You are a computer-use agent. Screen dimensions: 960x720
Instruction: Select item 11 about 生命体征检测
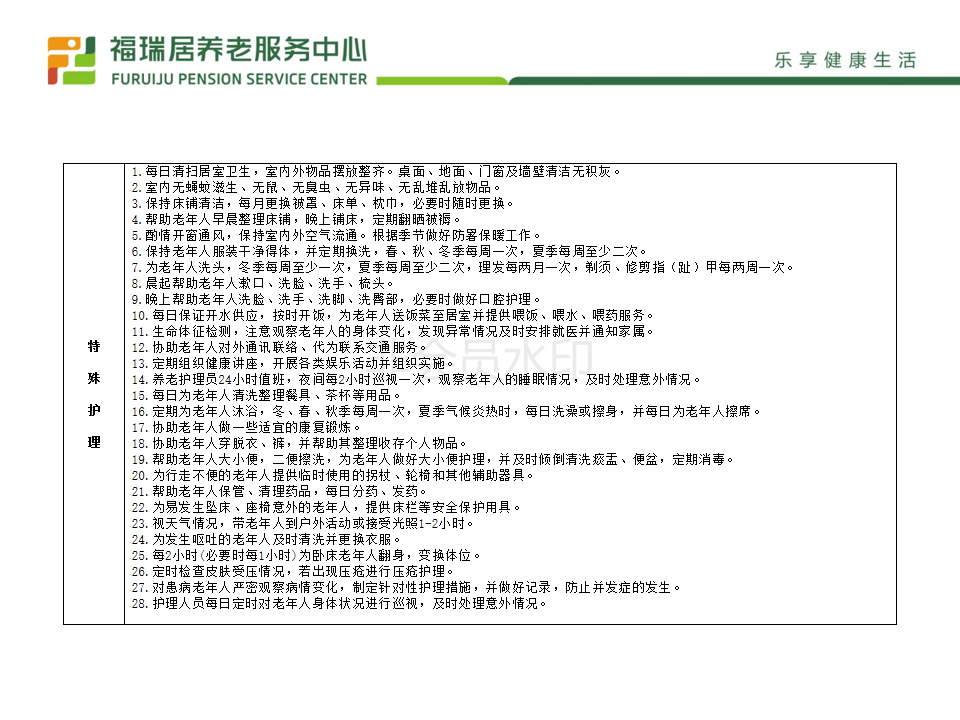coord(392,331)
